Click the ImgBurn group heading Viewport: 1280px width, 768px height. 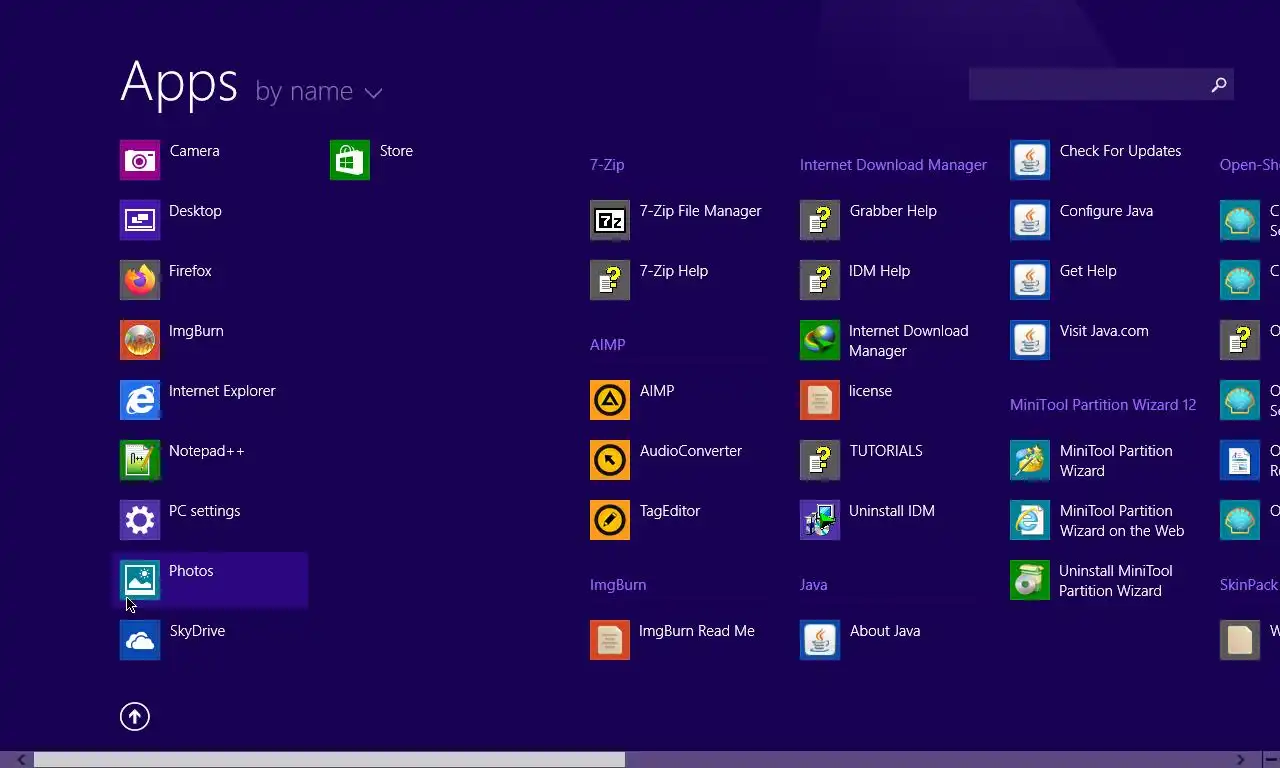618,585
